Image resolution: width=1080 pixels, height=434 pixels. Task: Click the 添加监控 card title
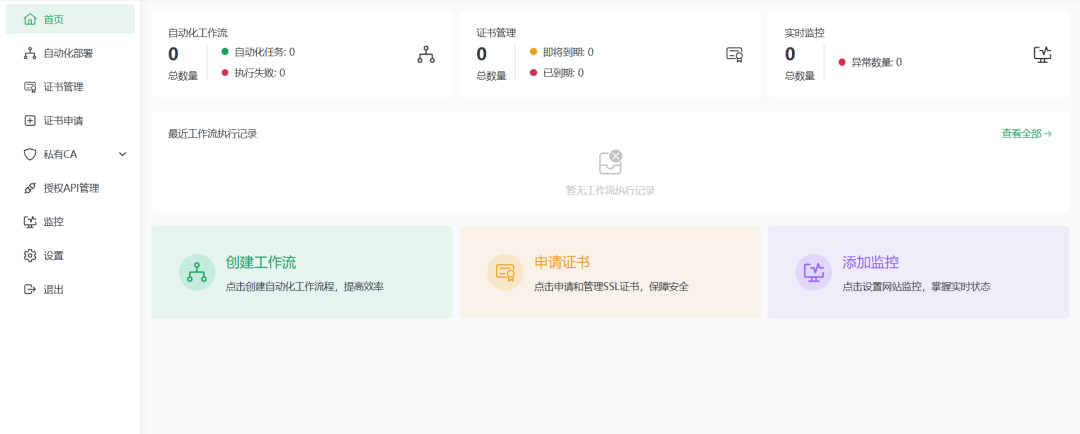point(871,262)
